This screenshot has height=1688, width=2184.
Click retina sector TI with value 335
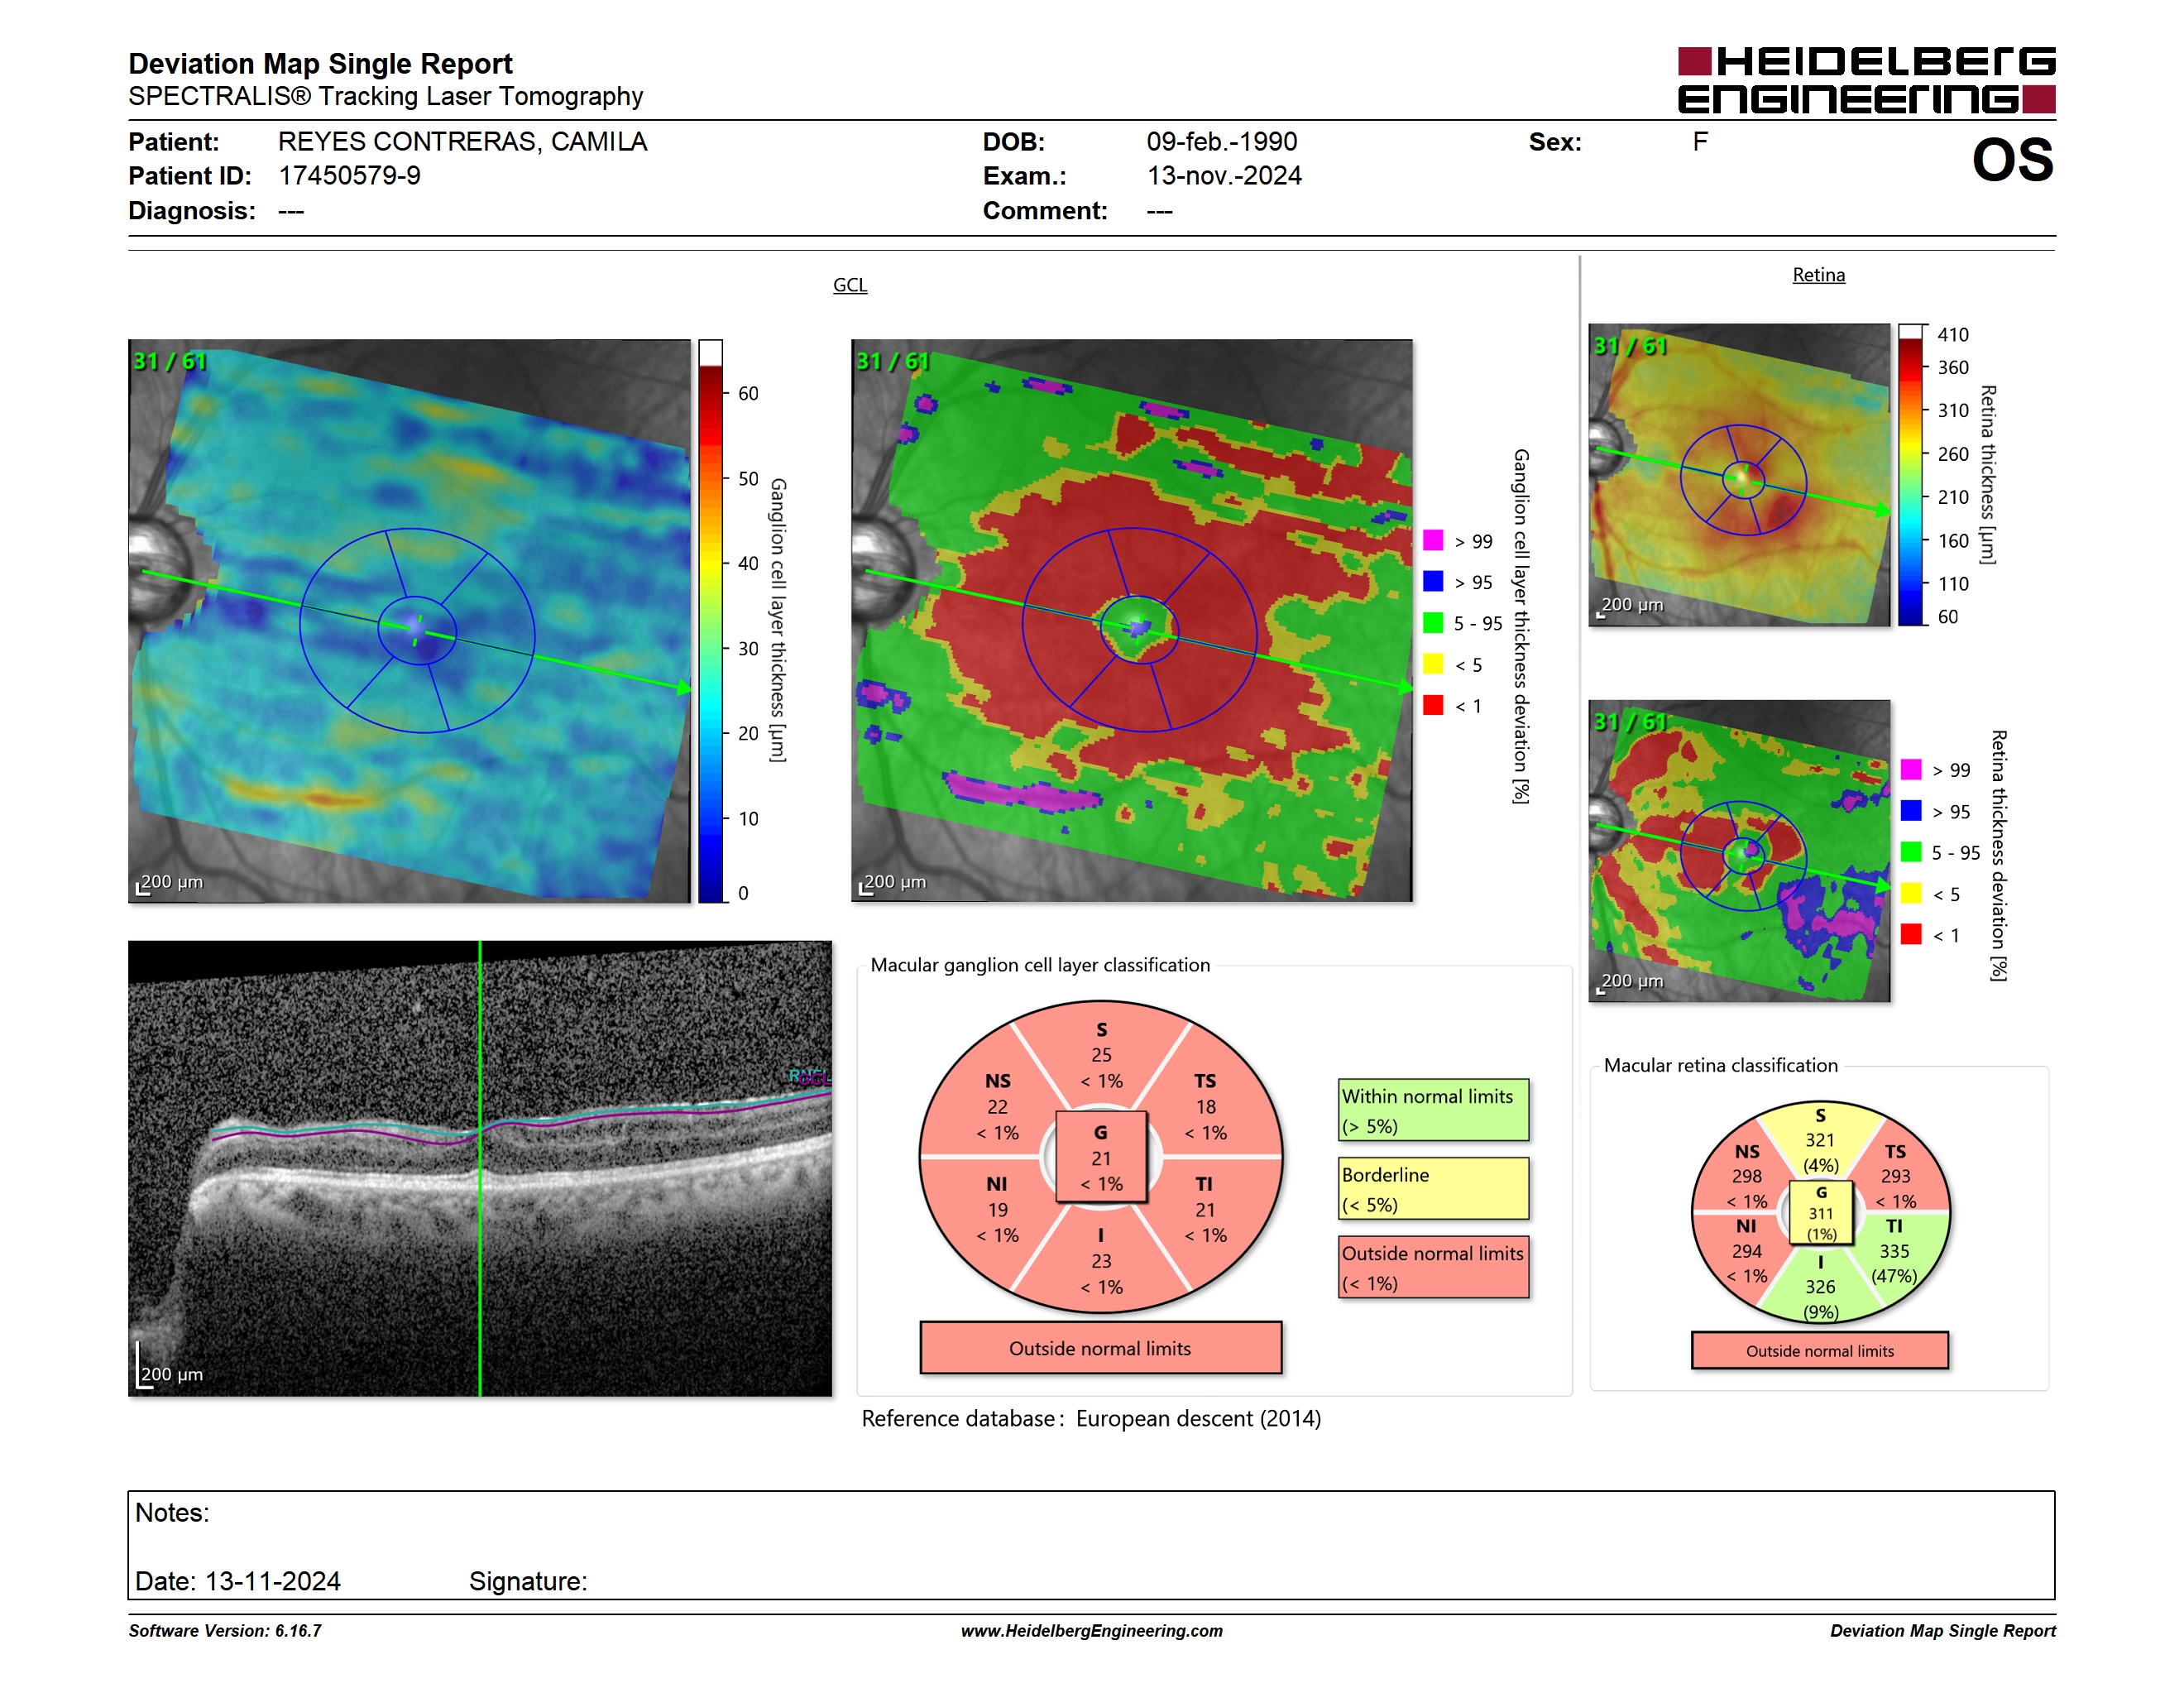pyautogui.click(x=1895, y=1250)
